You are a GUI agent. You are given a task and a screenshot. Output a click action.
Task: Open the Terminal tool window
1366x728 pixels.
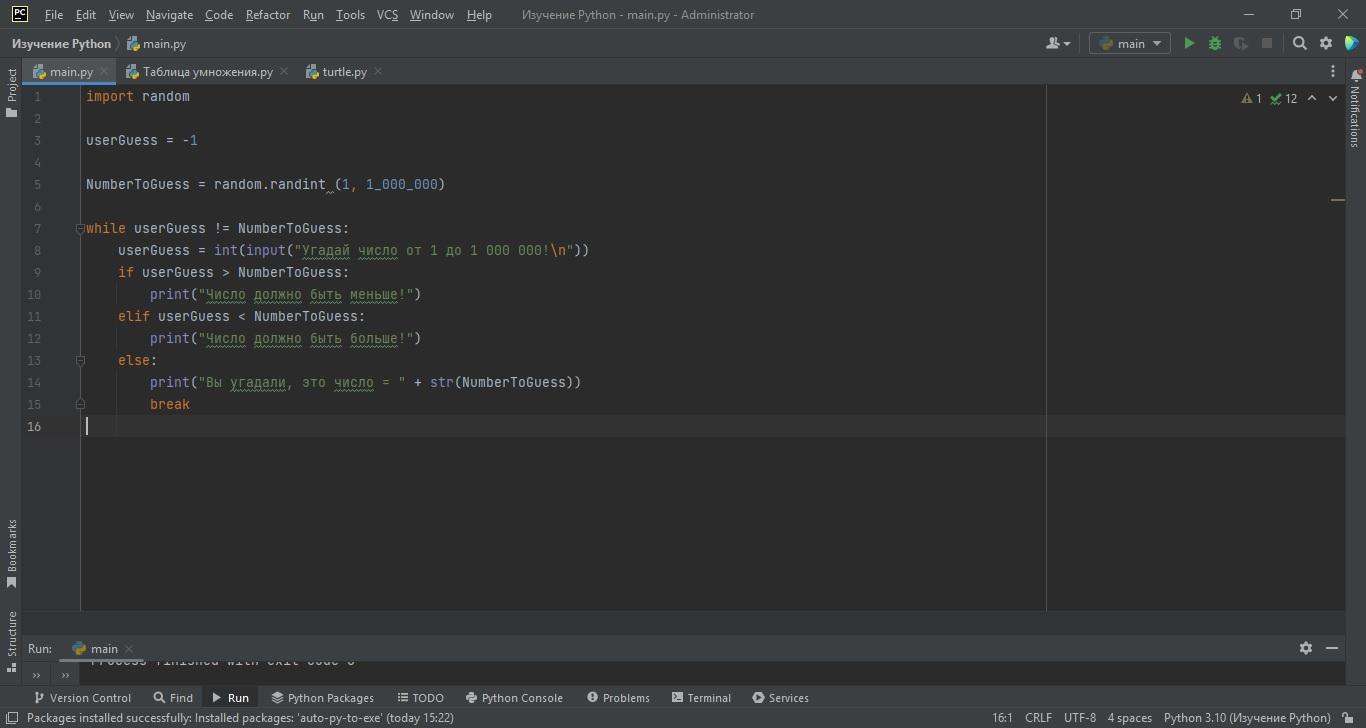pos(701,697)
